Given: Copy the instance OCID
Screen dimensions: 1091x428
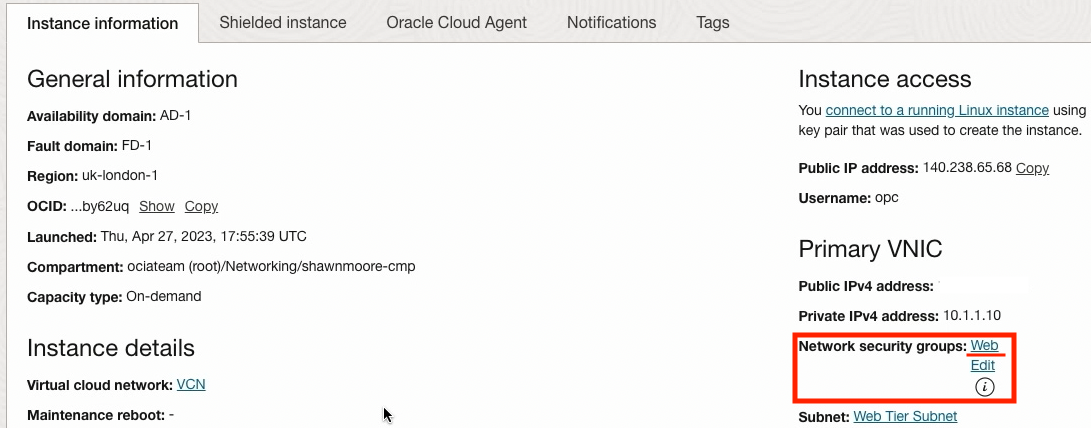Looking at the screenshot, I should pos(201,206).
